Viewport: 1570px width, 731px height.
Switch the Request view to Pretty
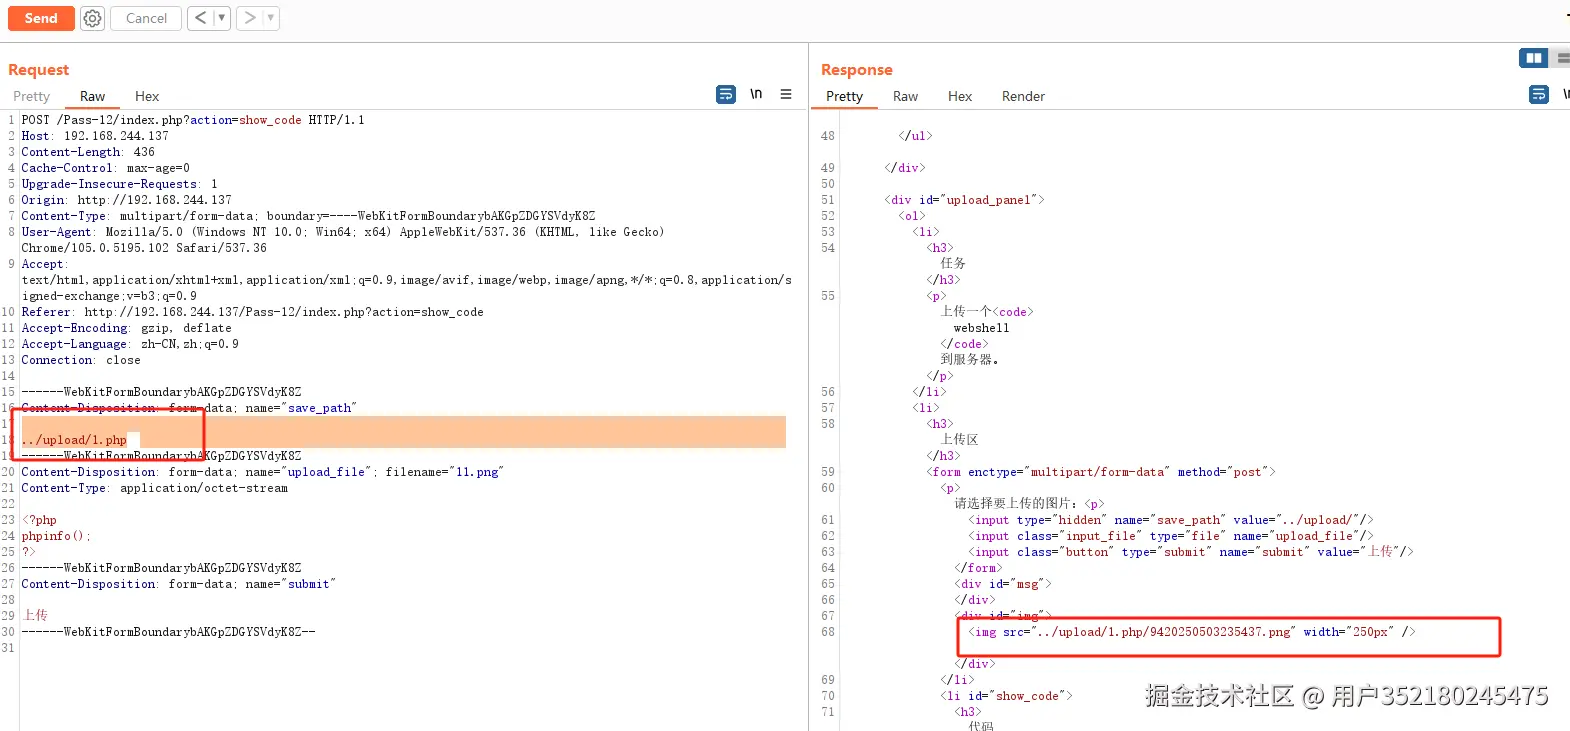(x=31, y=96)
